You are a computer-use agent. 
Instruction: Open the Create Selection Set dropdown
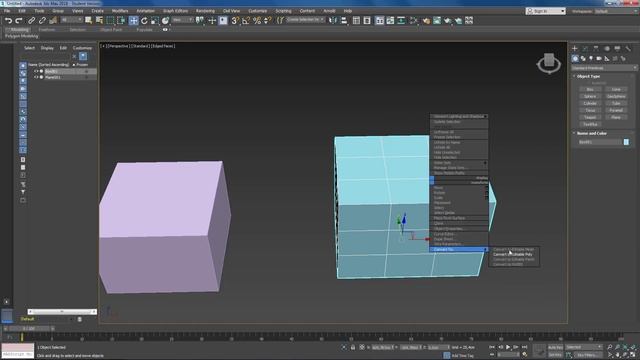[305, 20]
